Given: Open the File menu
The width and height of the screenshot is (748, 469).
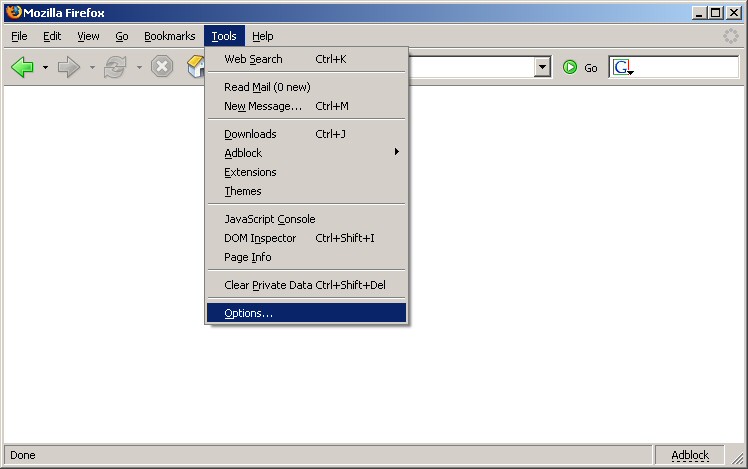Looking at the screenshot, I should (x=19, y=36).
